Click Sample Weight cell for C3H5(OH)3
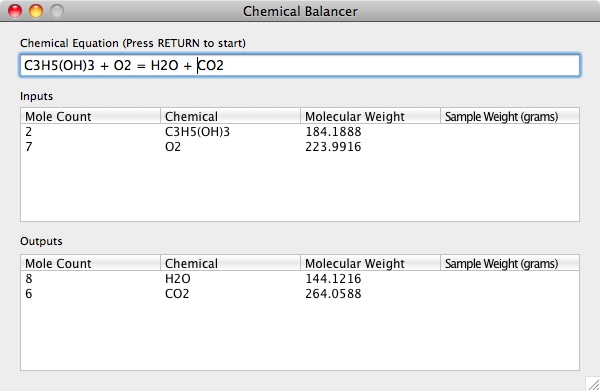Image resolution: width=600 pixels, height=391 pixels. click(x=510, y=132)
